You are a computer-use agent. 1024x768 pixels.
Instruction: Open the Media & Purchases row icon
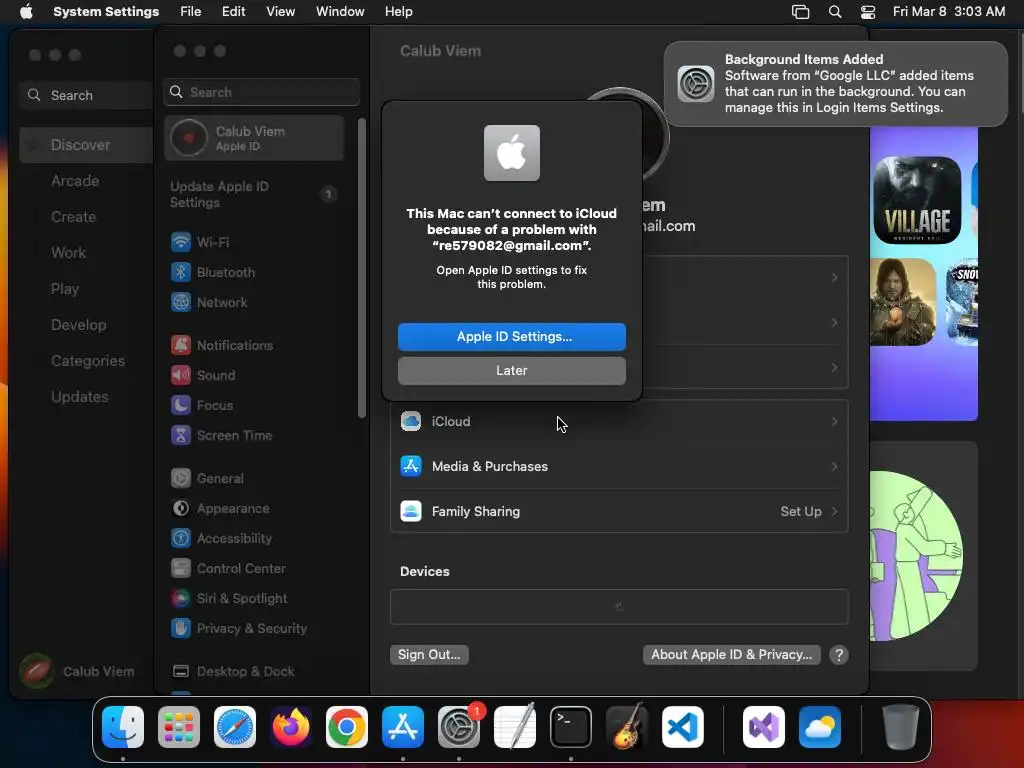[x=411, y=466]
